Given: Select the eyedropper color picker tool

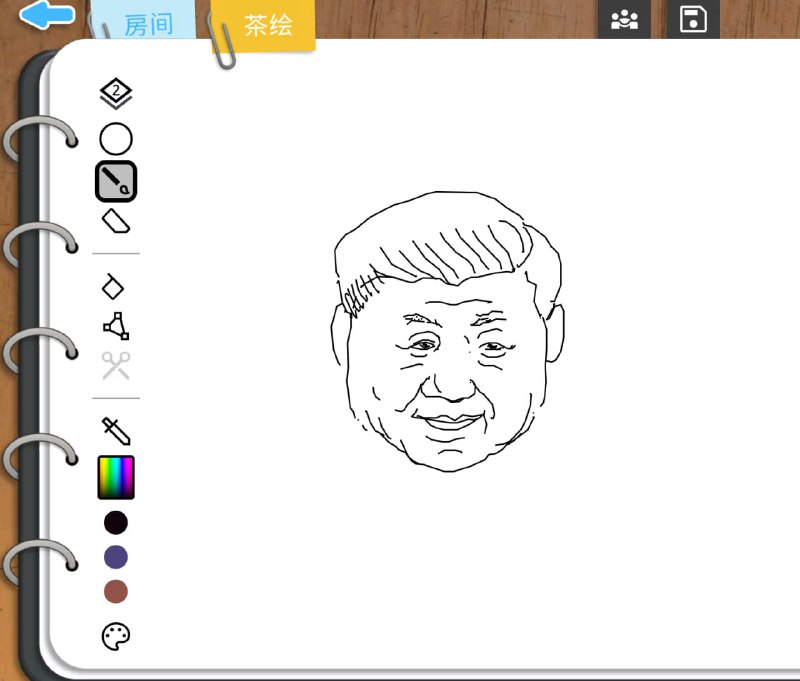Looking at the screenshot, I should (115, 430).
